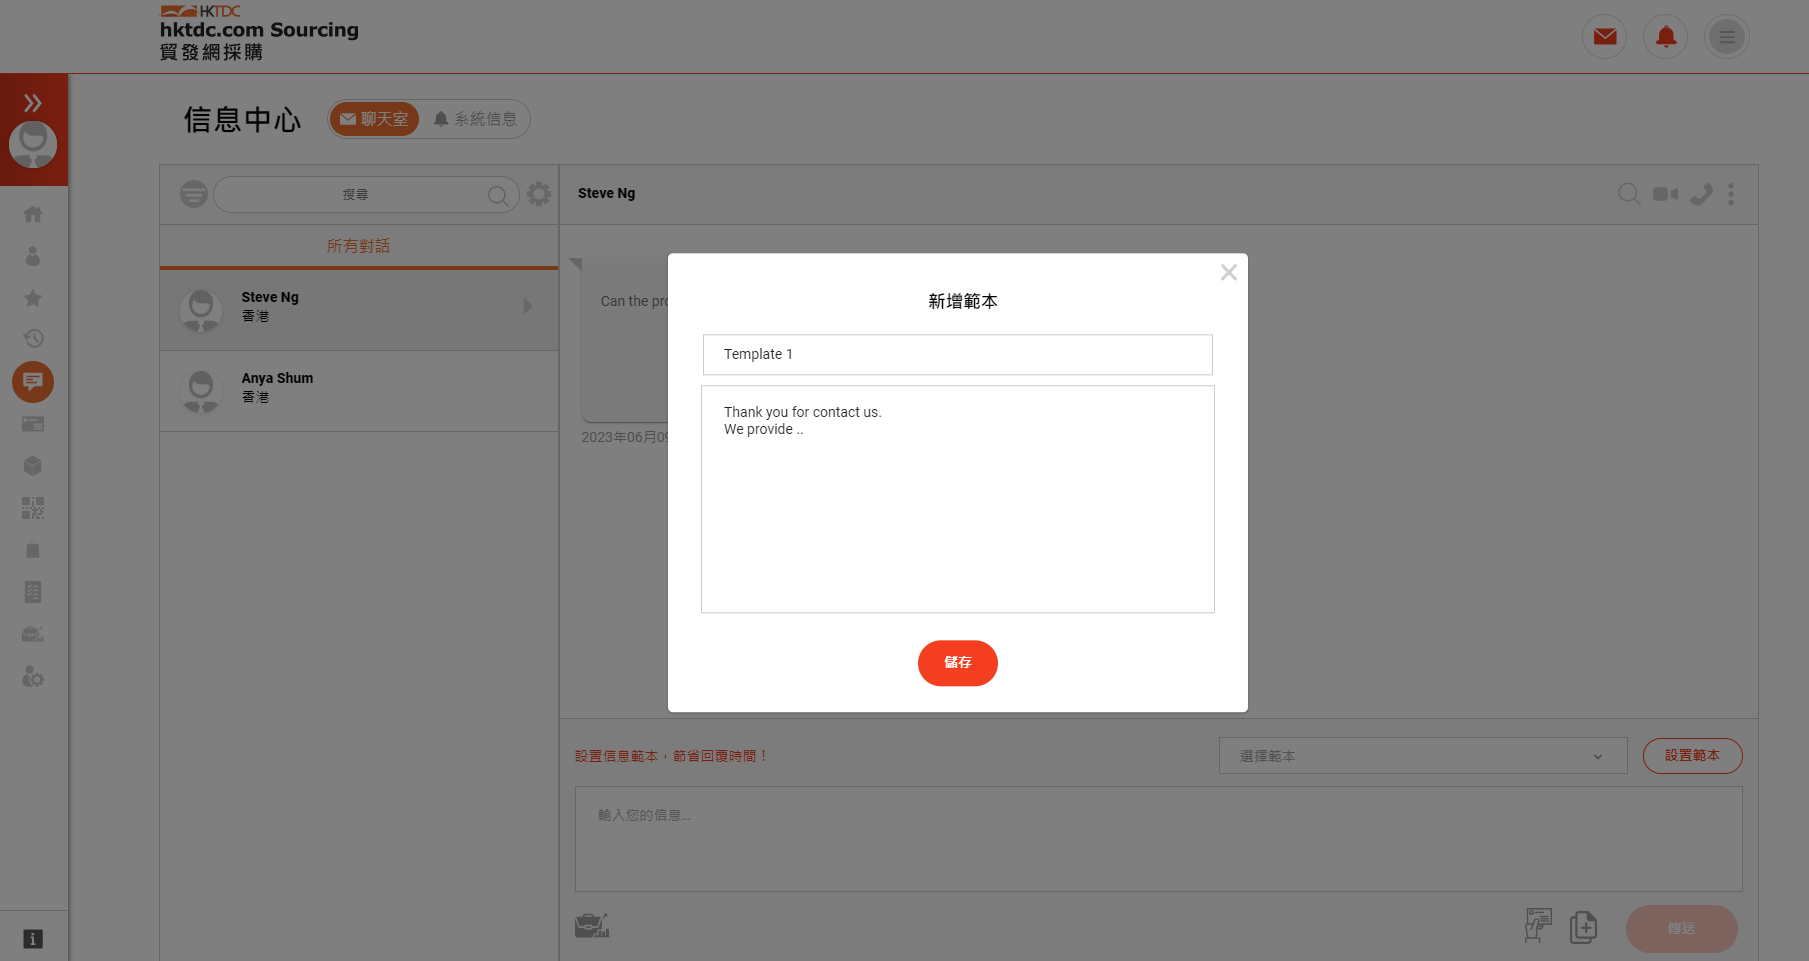Viewport: 1809px width, 961px height.
Task: Open the user settings icon in sidebar
Action: [x=33, y=677]
